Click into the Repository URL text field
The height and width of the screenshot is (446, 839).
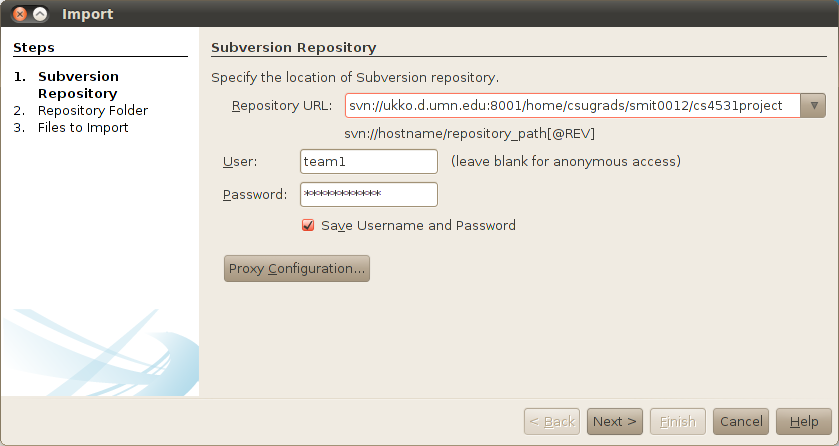[x=570, y=105]
